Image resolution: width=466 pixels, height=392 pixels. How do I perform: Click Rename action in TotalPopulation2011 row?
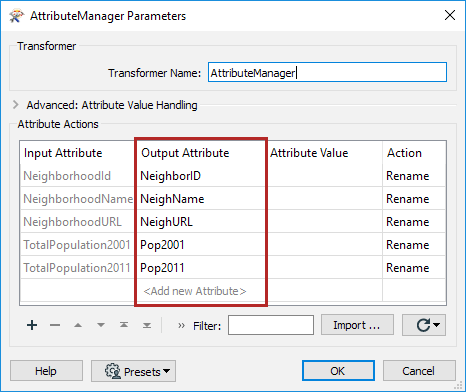[414, 268]
